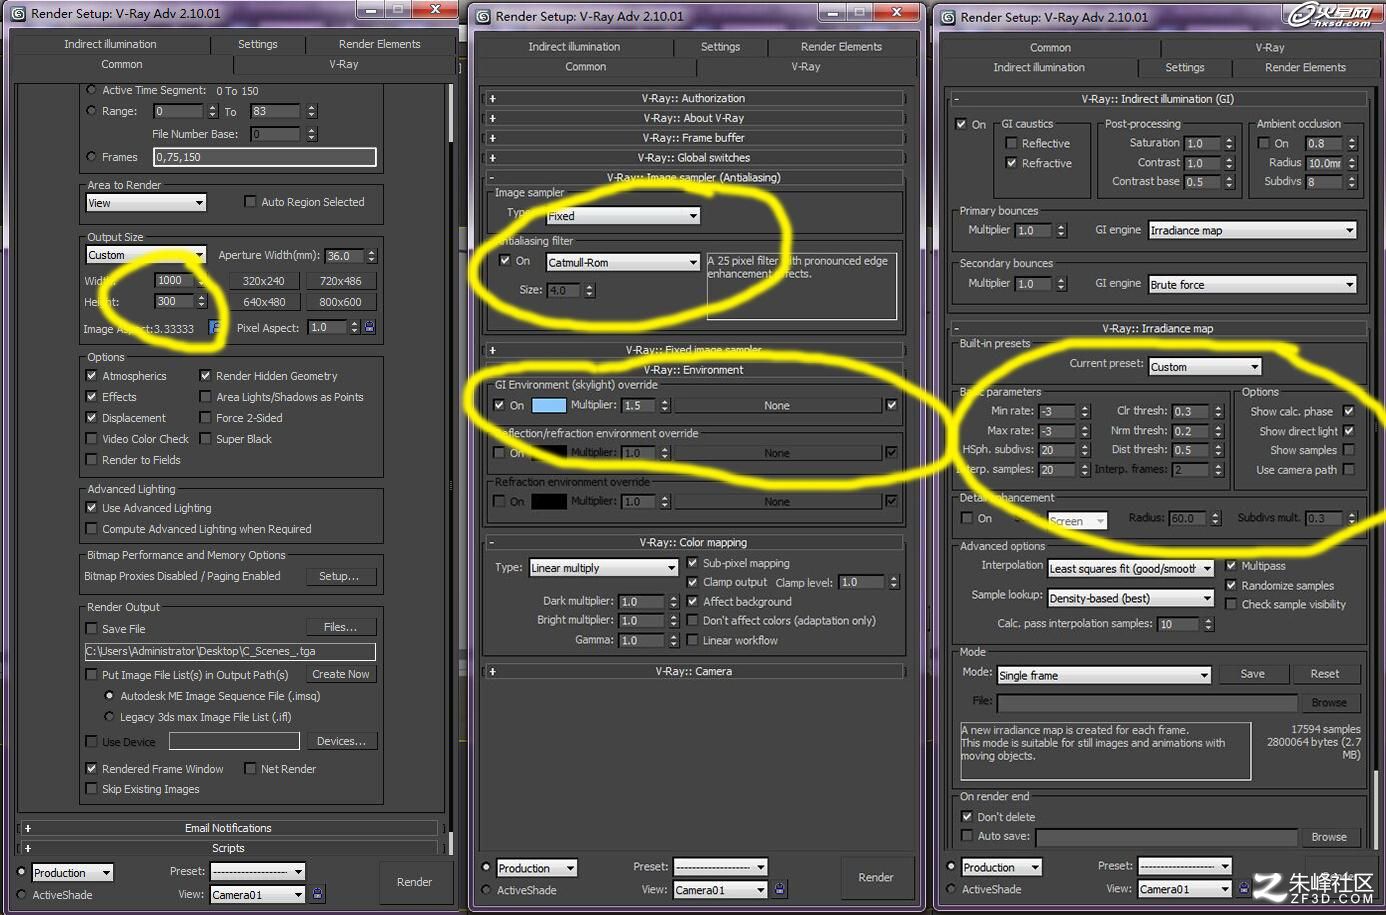Disable Use Advanced Lighting
1386x915 pixels.
tap(92, 508)
